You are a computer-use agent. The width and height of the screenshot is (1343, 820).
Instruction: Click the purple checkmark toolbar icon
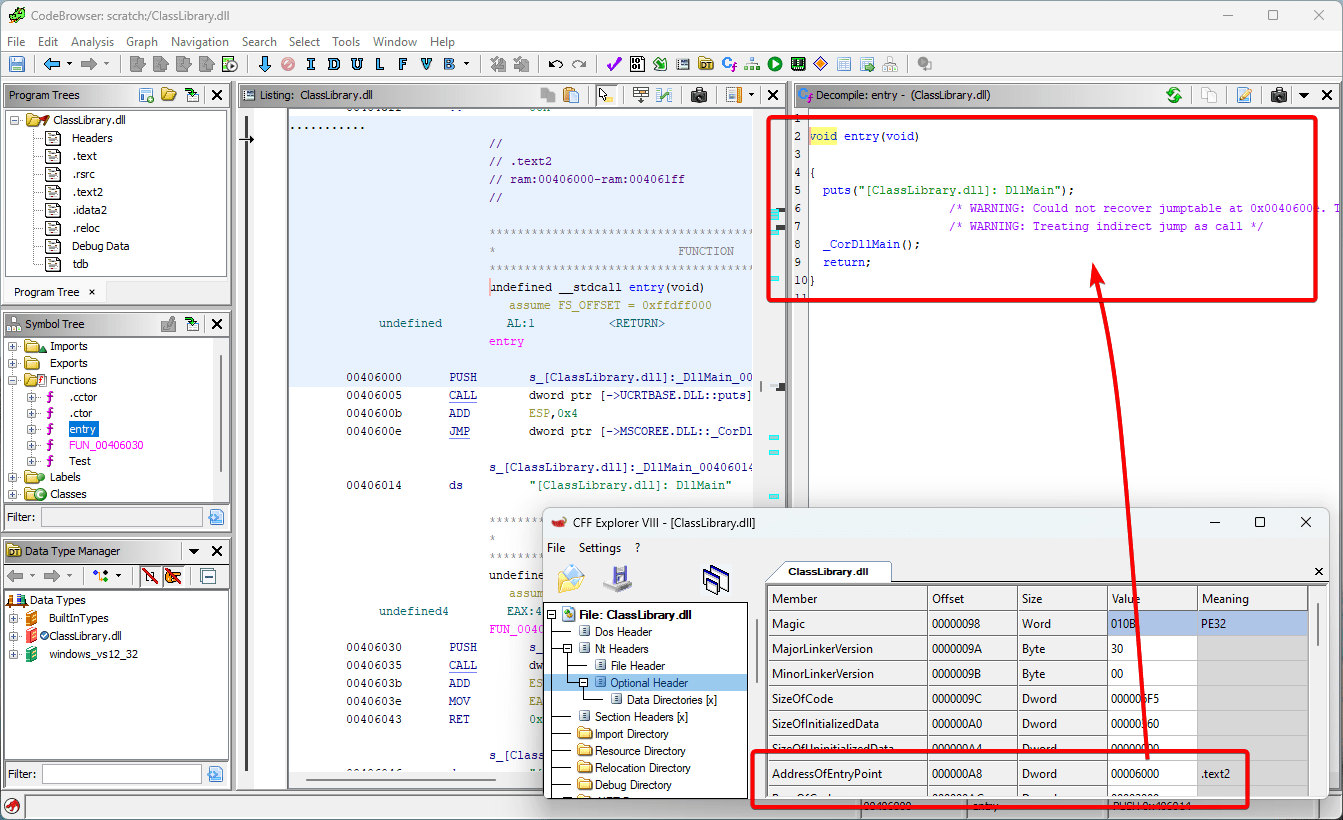click(613, 64)
